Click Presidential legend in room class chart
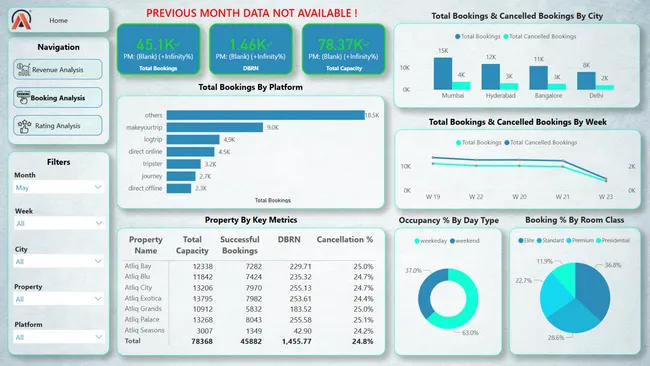This screenshot has width=650, height=366. 613,240
